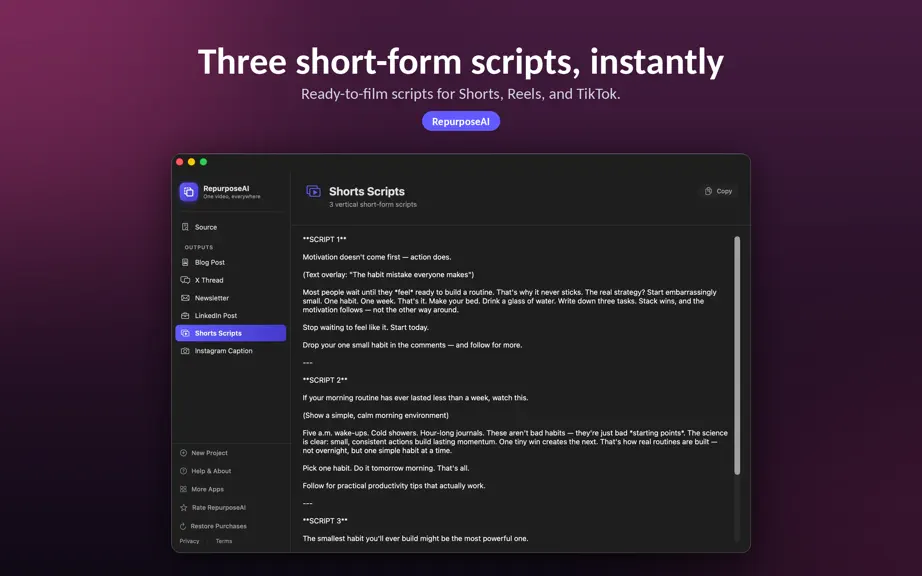Click the Restore Purchases label

click(219, 526)
